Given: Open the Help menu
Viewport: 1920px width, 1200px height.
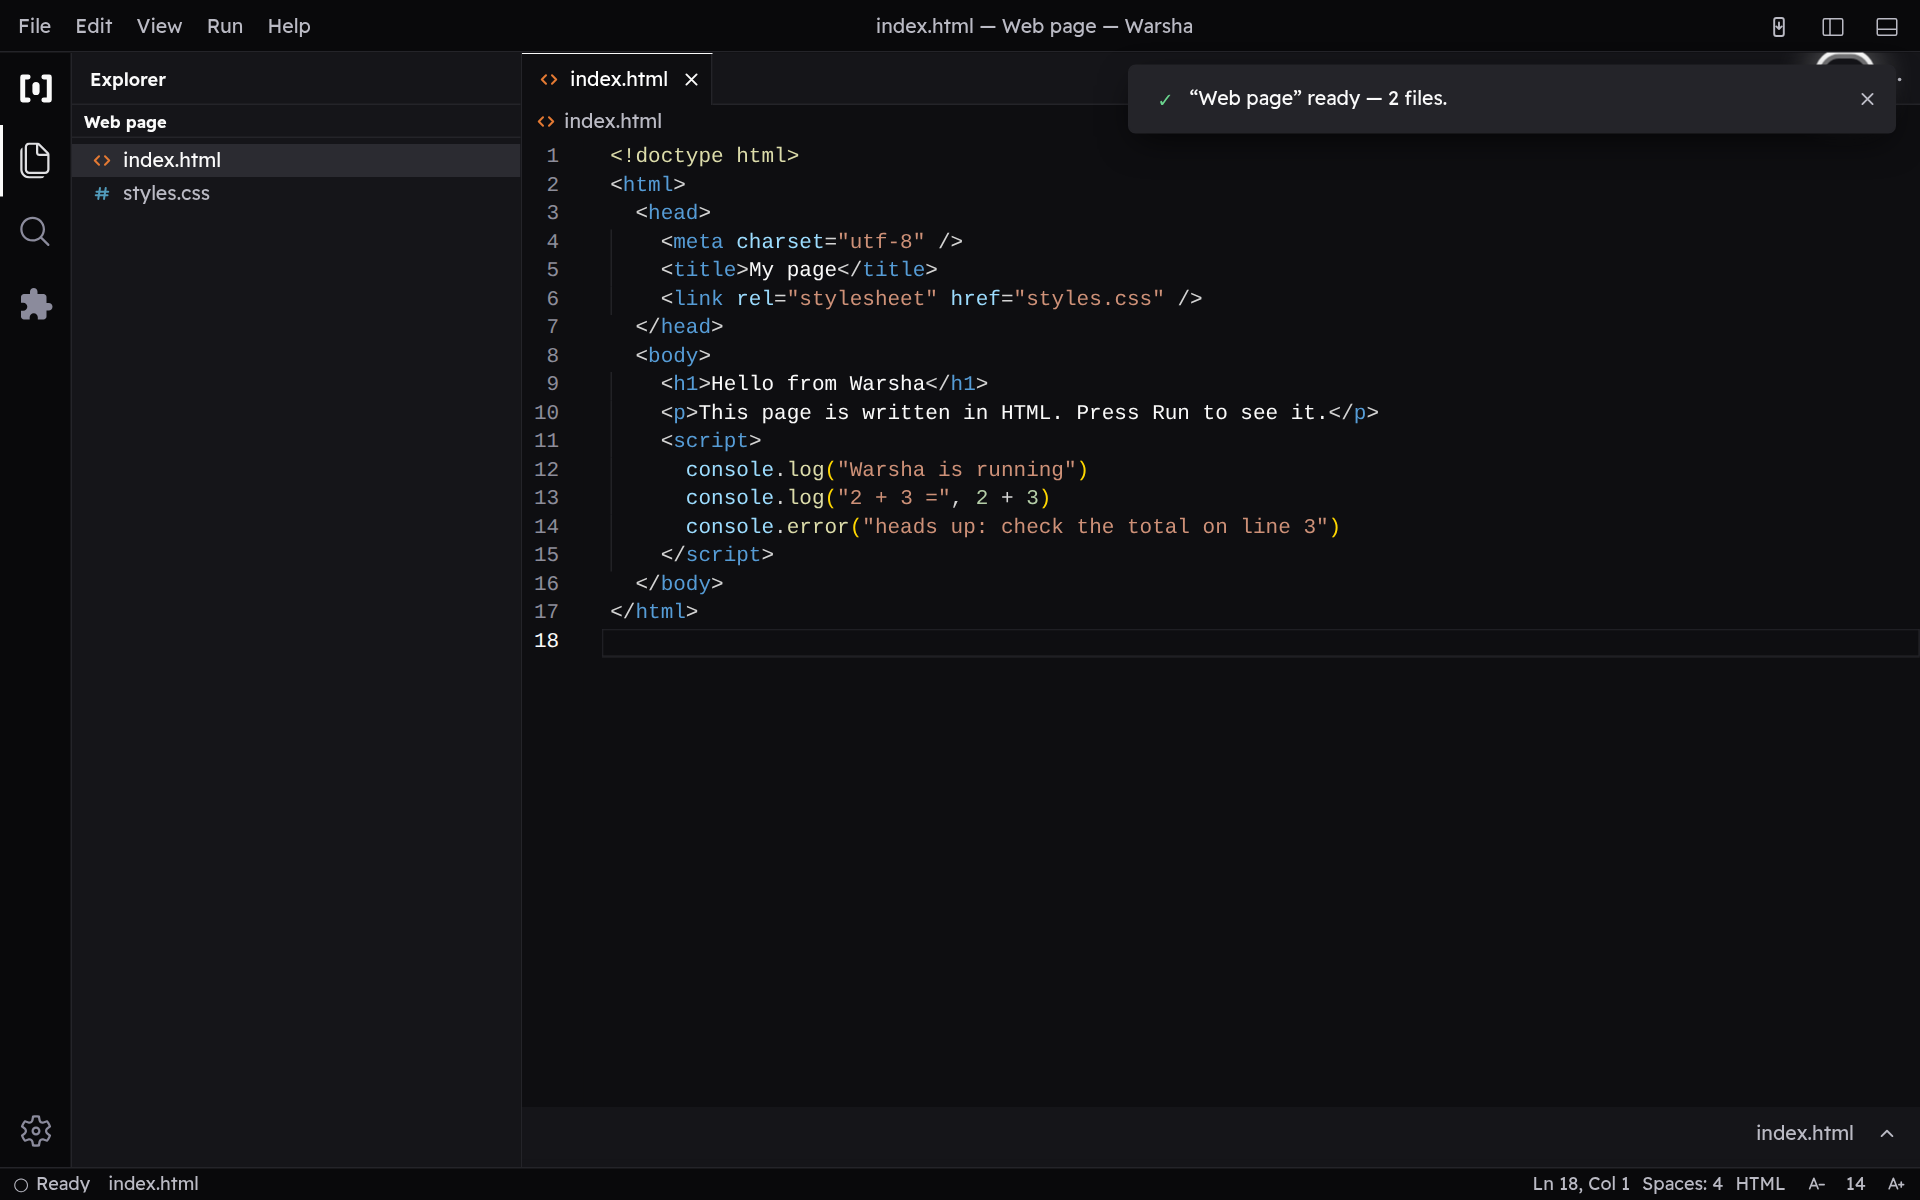Looking at the screenshot, I should tap(289, 26).
